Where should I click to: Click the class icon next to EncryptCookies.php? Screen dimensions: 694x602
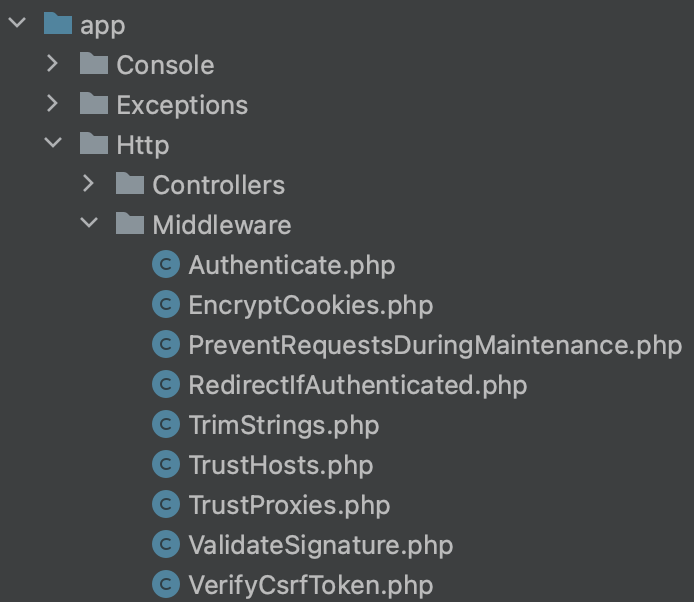coord(165,305)
